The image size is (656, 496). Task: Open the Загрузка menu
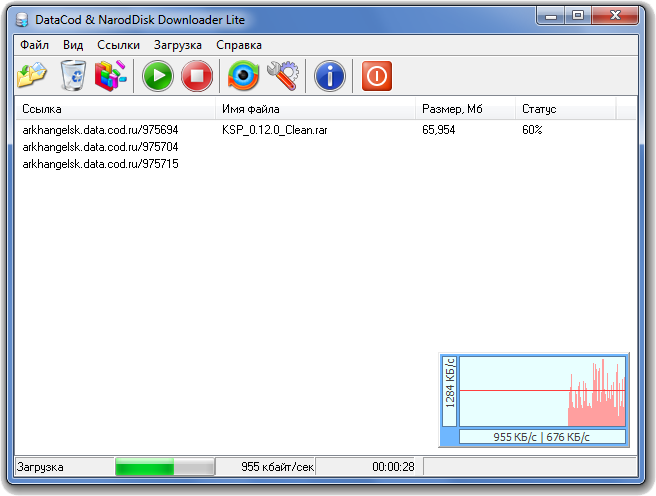coord(178,45)
